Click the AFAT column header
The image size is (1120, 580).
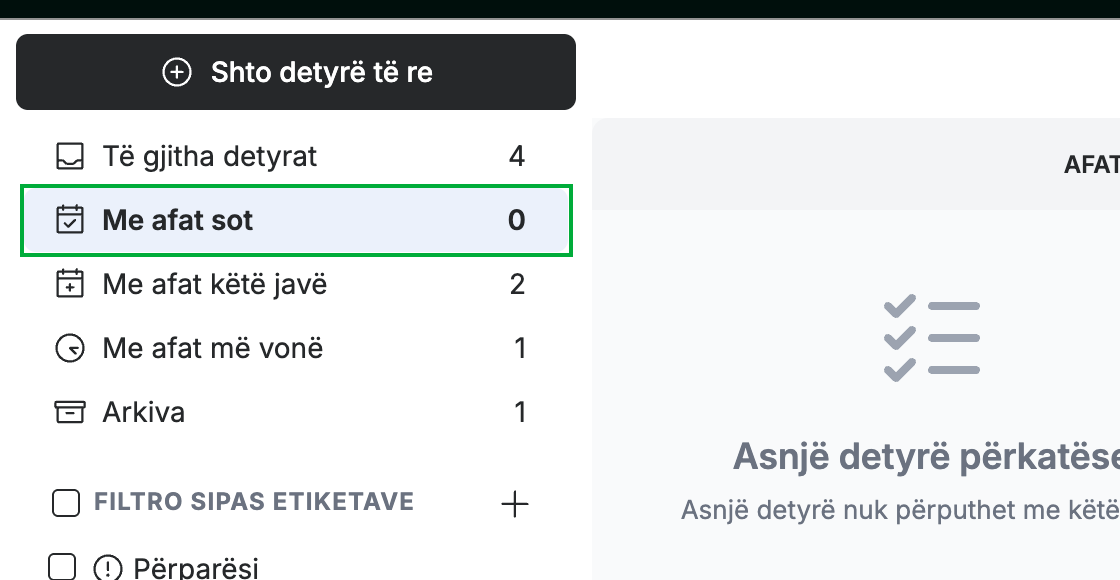[1091, 165]
